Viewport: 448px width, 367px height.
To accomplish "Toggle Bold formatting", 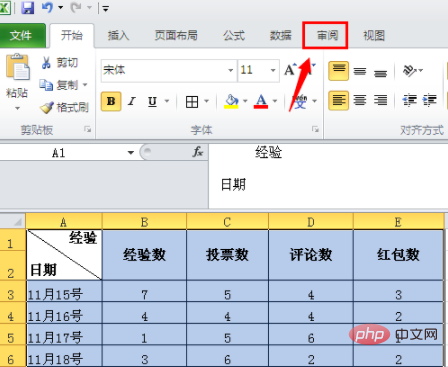I will click(x=111, y=101).
